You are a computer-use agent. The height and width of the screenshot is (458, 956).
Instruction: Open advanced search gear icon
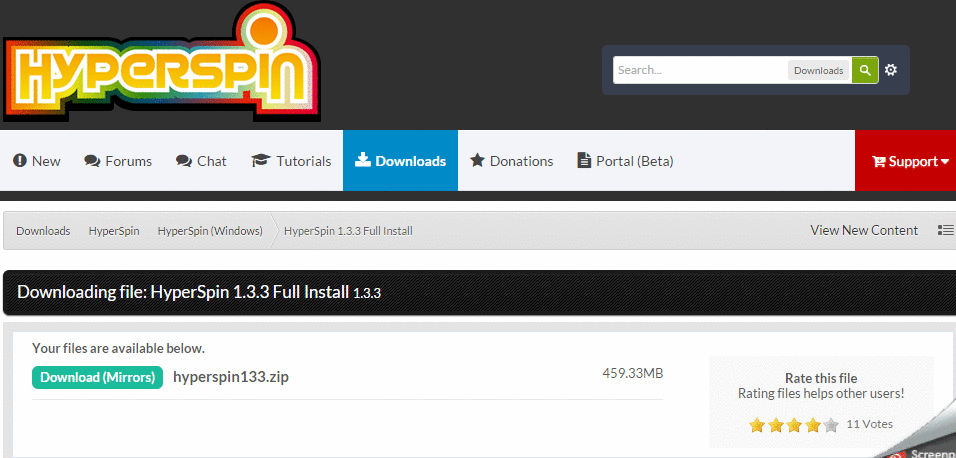pos(891,70)
